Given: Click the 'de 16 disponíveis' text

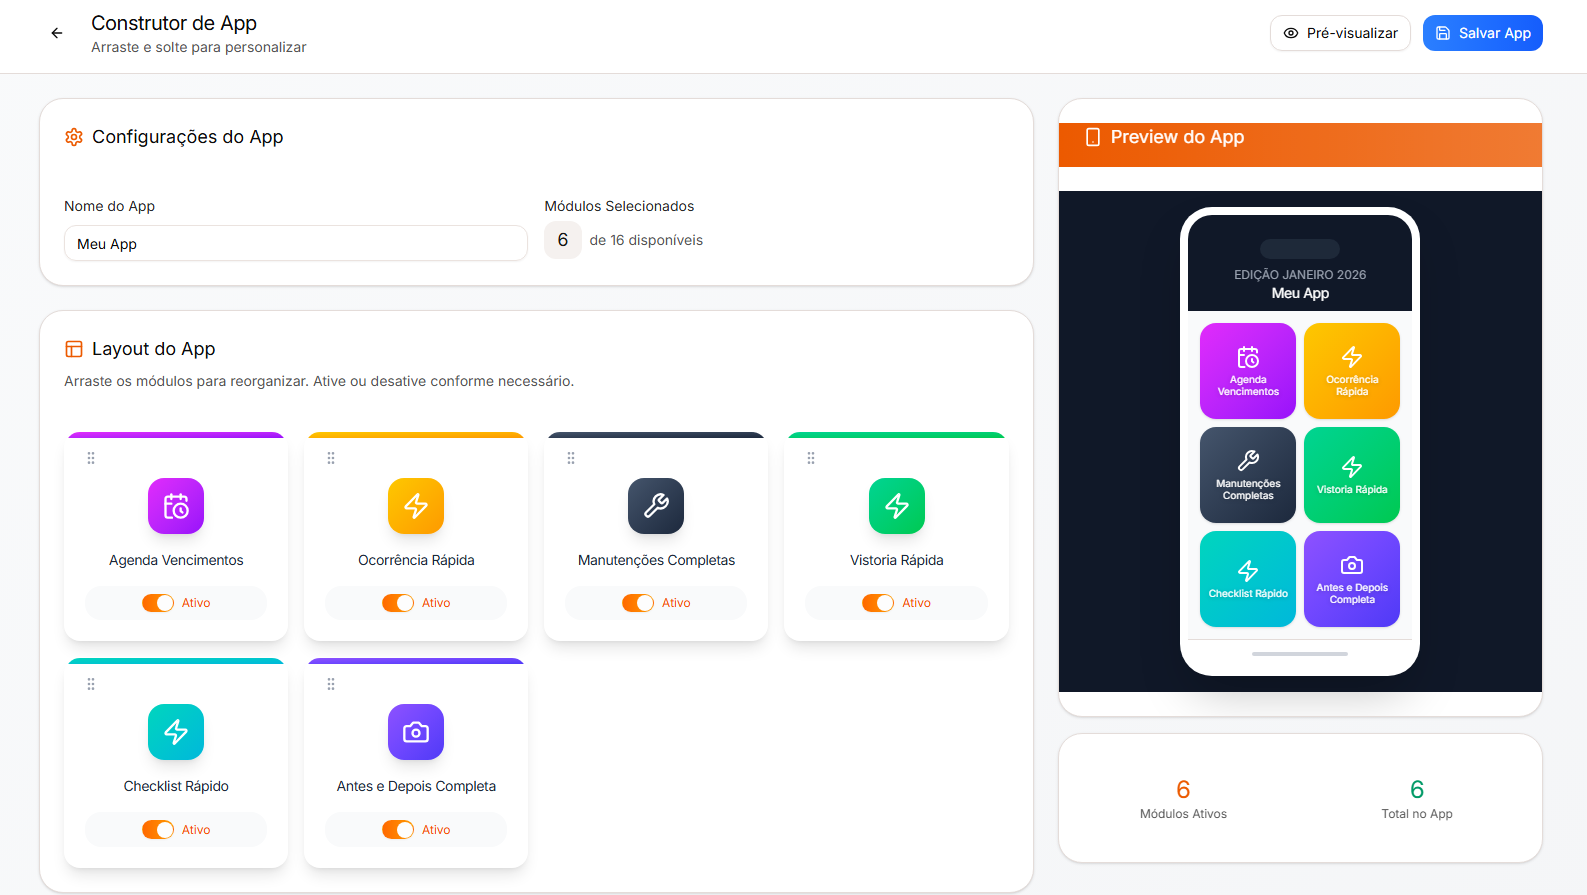Looking at the screenshot, I should click(646, 240).
